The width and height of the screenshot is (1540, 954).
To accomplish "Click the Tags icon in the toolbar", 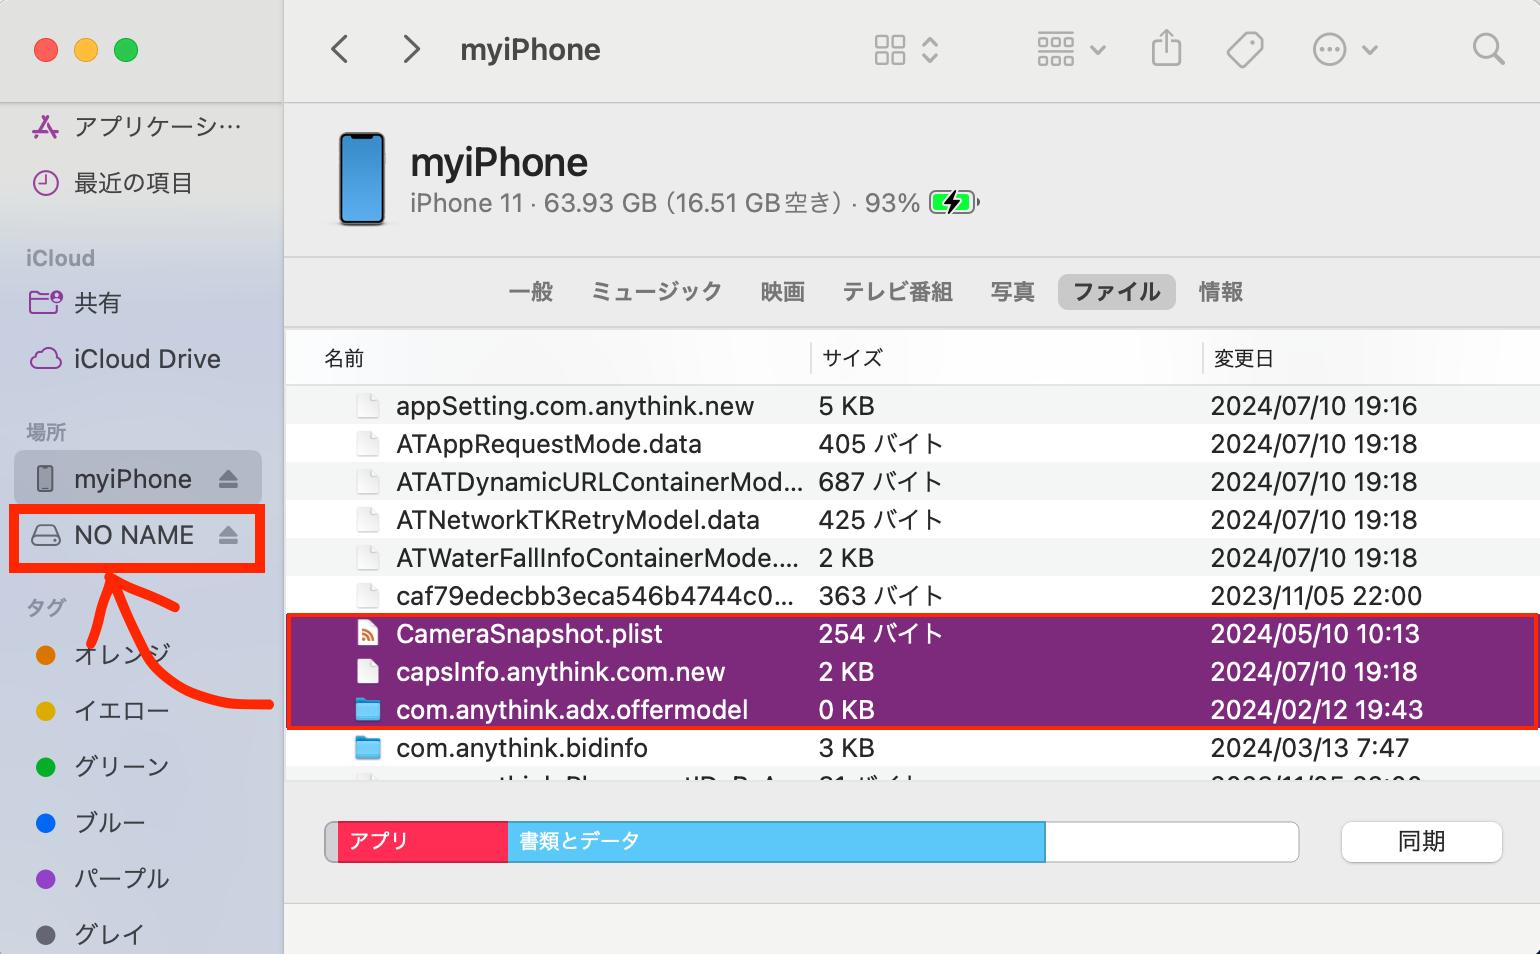I will pyautogui.click(x=1244, y=48).
